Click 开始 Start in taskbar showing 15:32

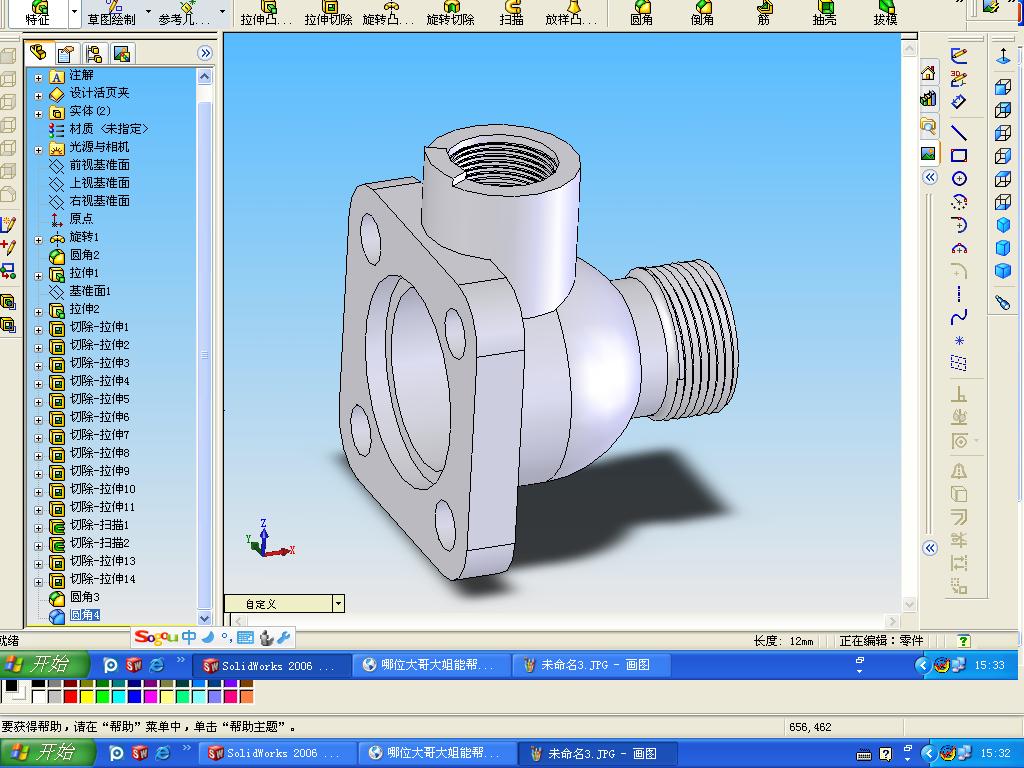[x=46, y=752]
